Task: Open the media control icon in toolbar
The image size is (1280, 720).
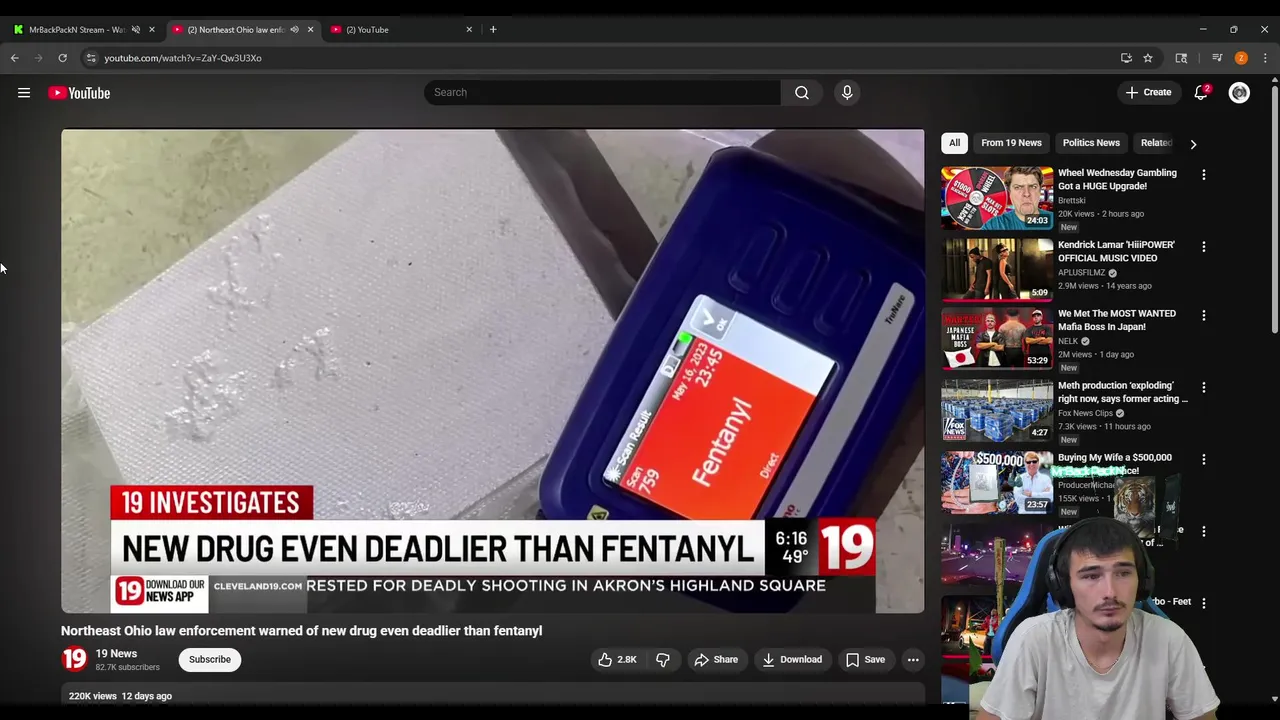Action: [1217, 58]
